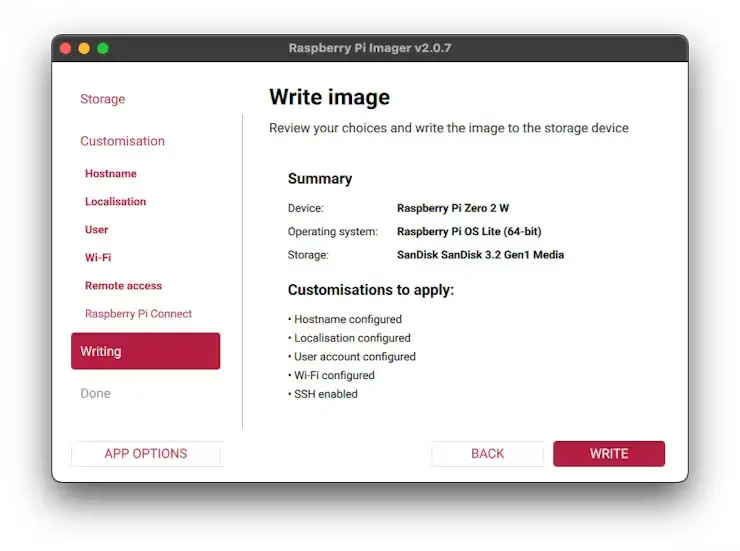Select the highlighted Writing step
The image size is (740, 551).
(x=145, y=351)
